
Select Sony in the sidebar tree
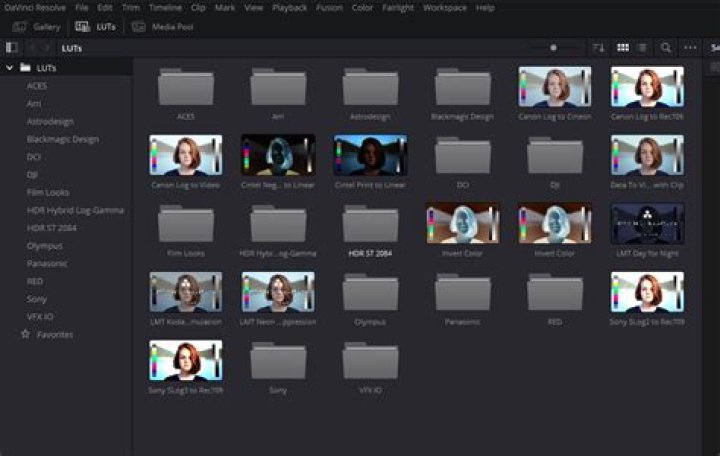point(37,299)
